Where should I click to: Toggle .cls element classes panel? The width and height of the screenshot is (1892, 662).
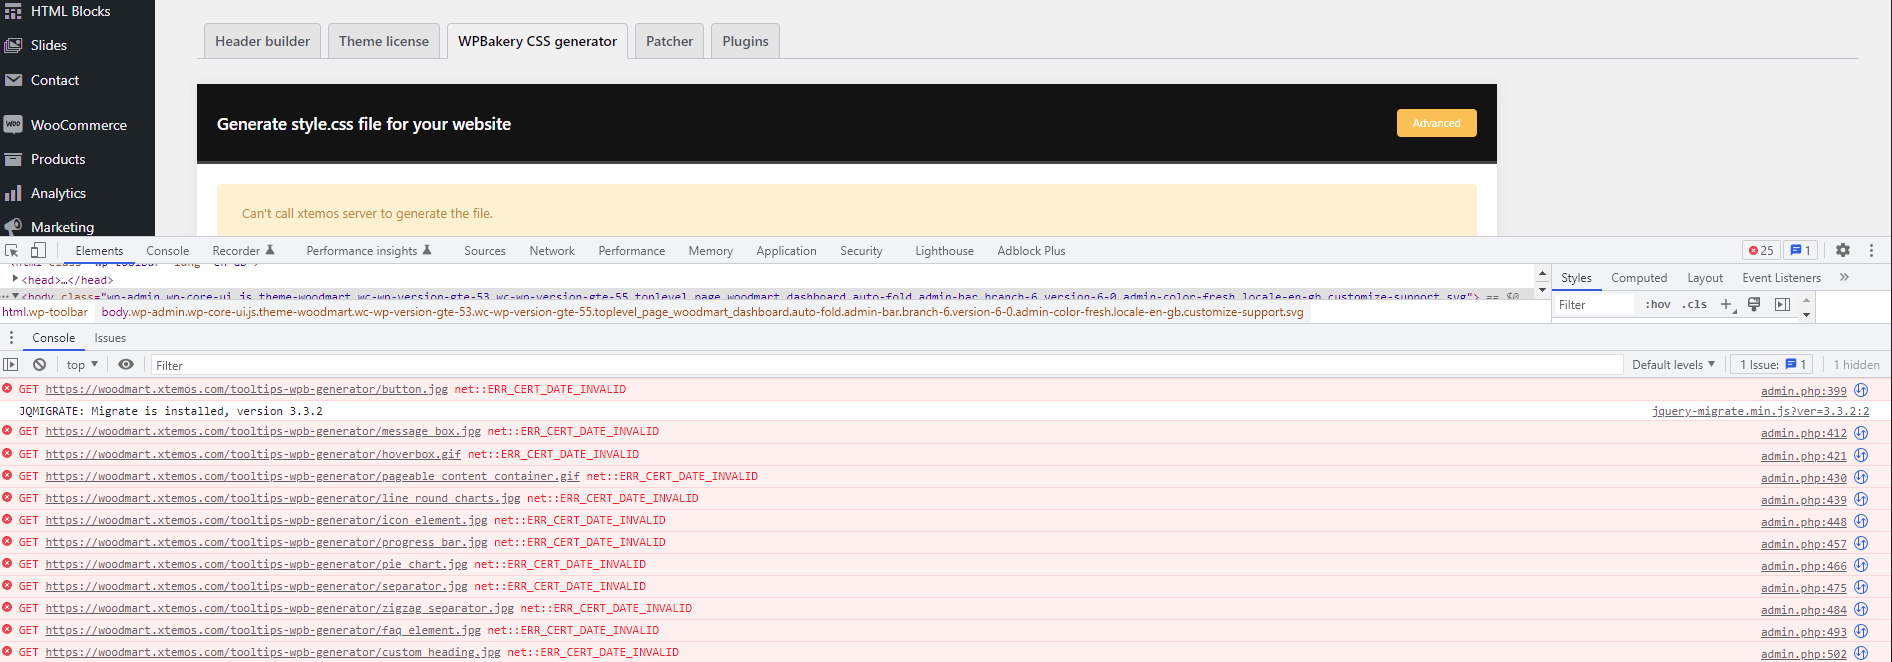tap(1694, 304)
